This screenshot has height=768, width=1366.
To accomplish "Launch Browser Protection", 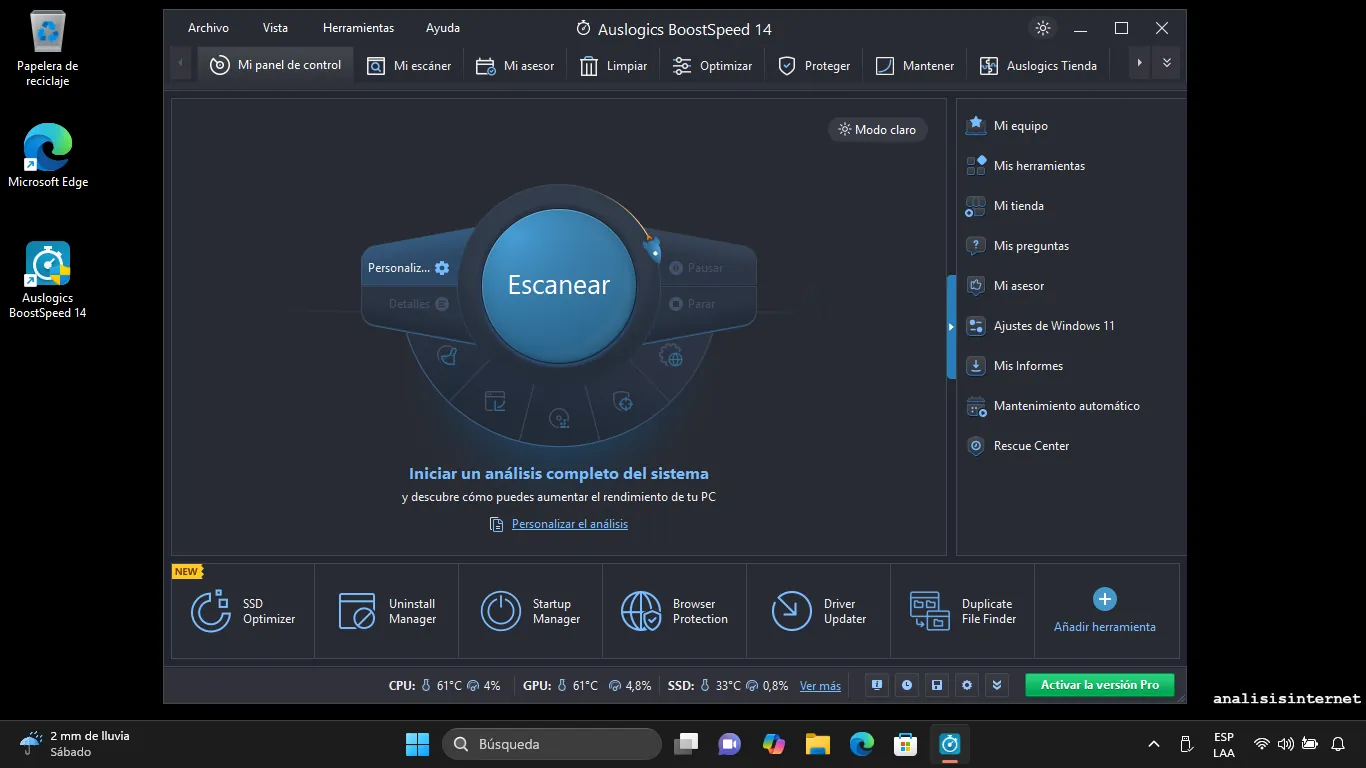I will pos(675,611).
